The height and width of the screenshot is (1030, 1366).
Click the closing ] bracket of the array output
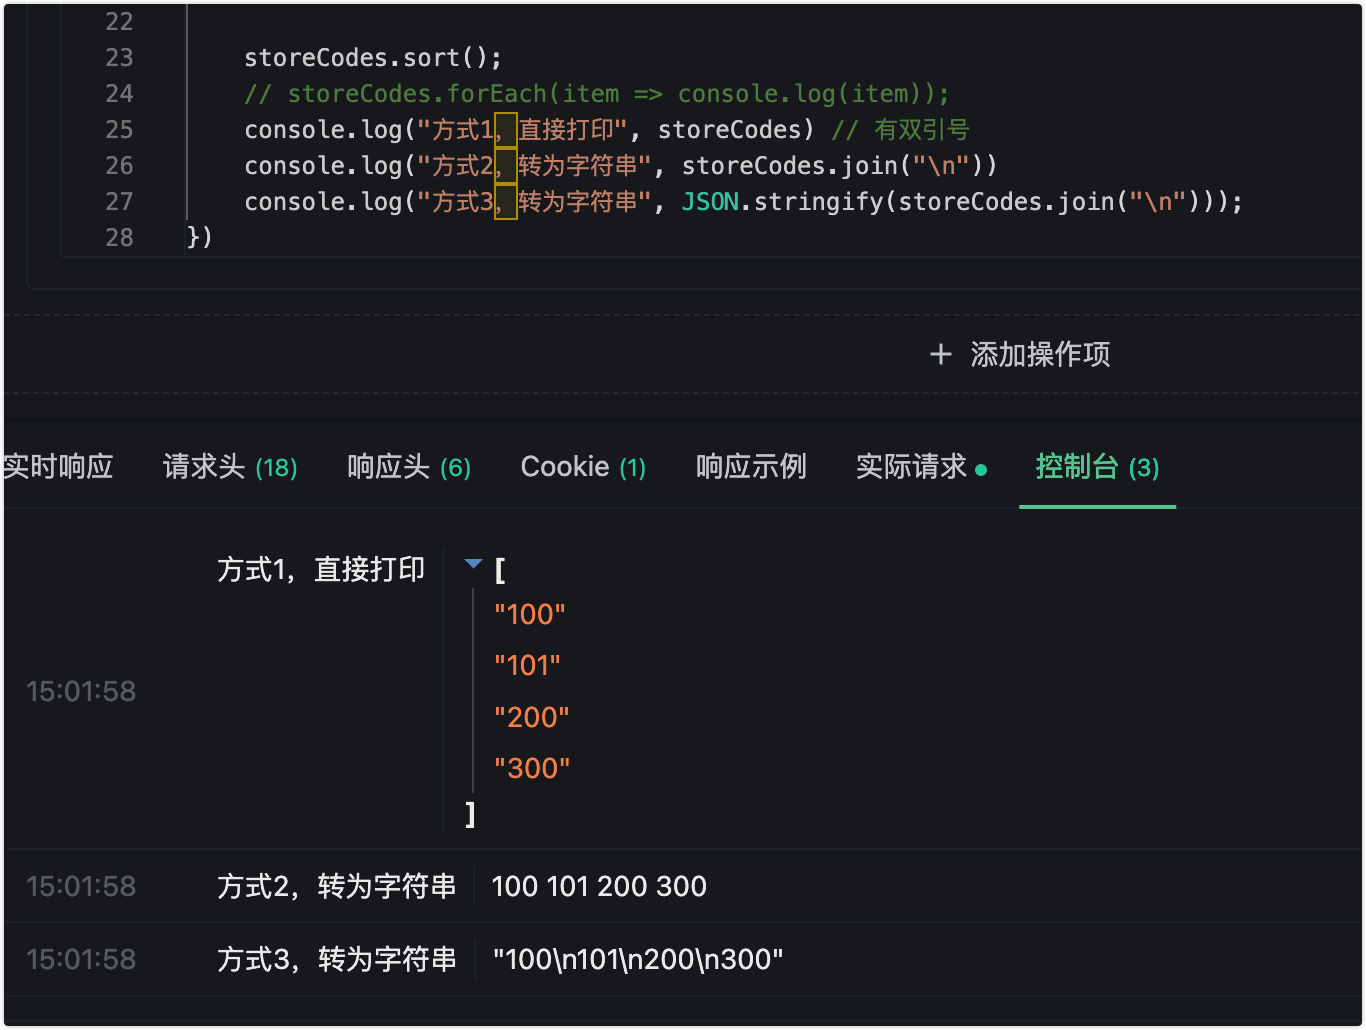pyautogui.click(x=470, y=814)
